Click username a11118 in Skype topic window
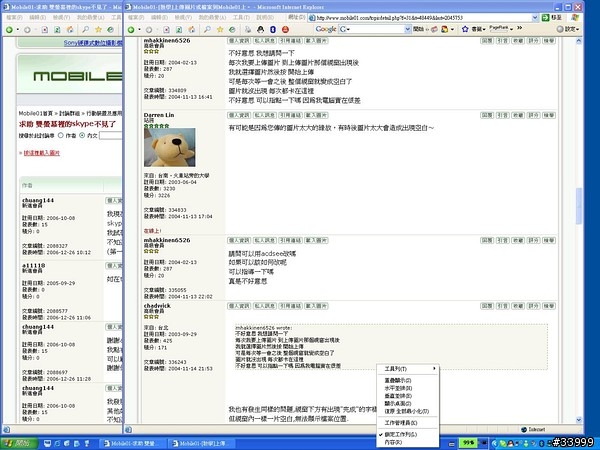This screenshot has height=450, width=600. (x=34, y=265)
